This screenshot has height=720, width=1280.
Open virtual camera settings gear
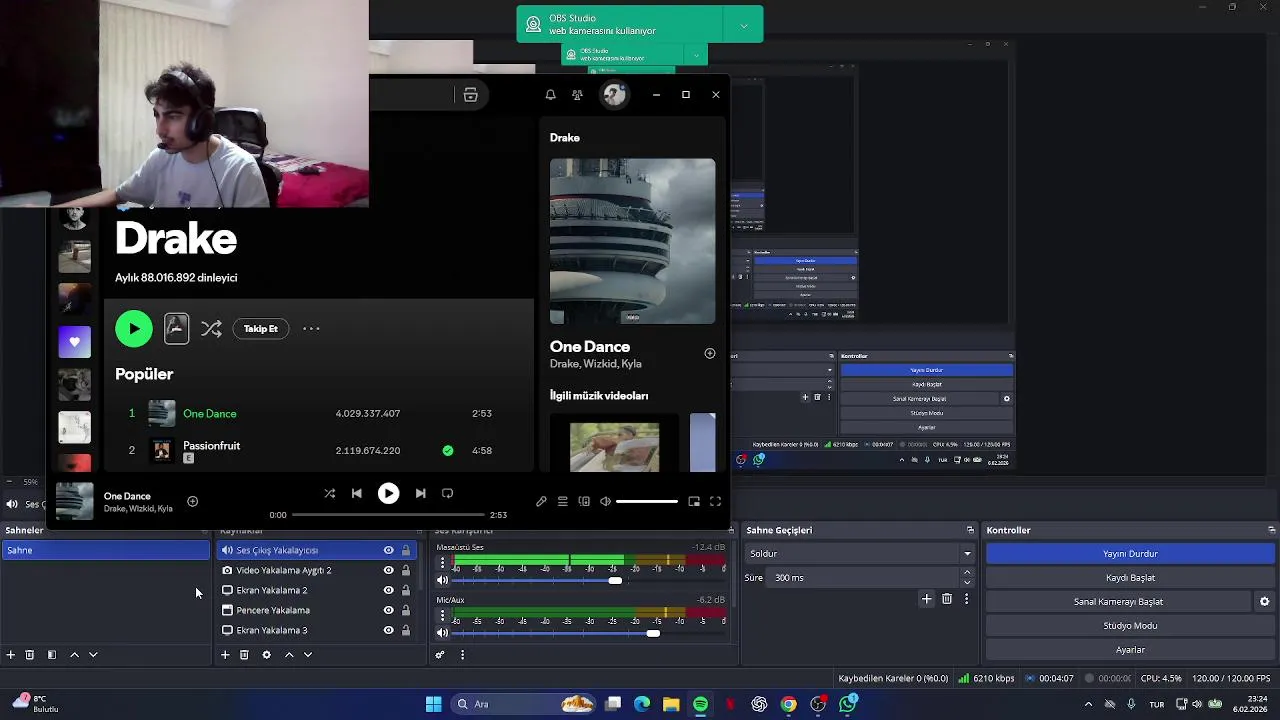(1264, 602)
